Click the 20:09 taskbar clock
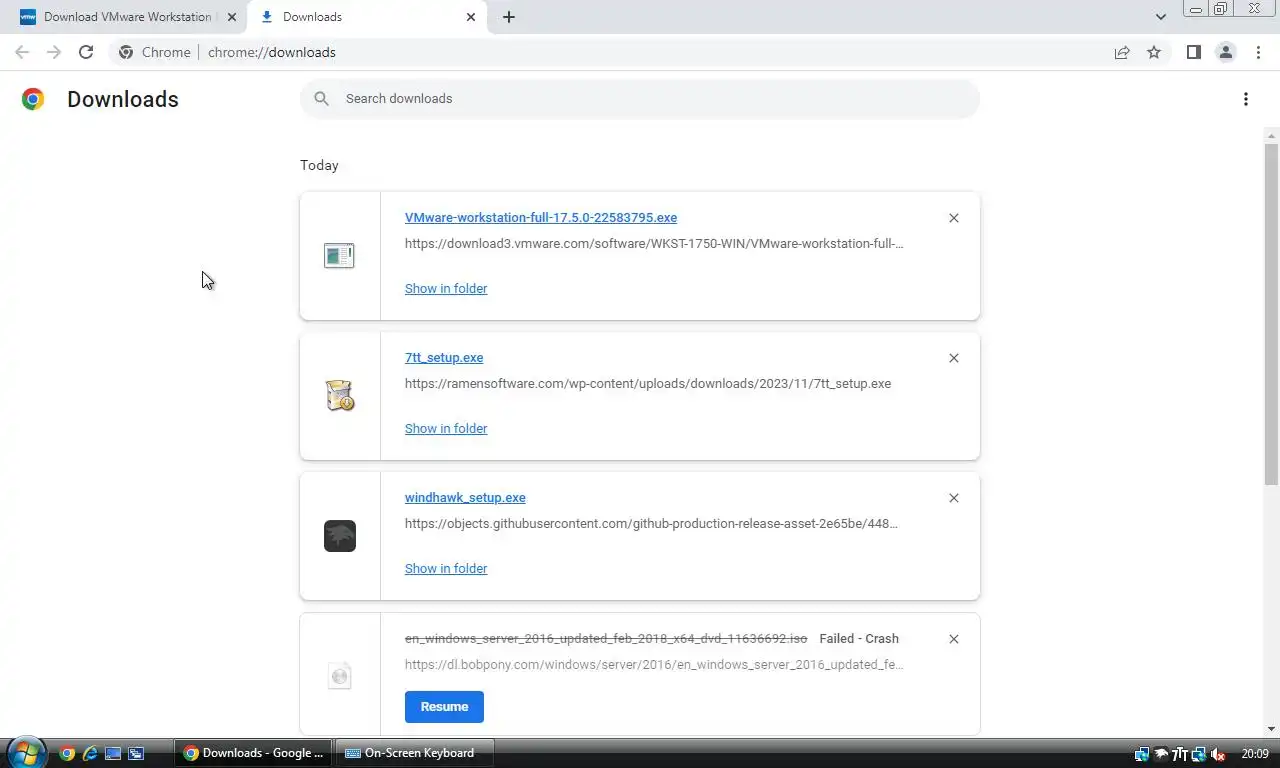This screenshot has height=768, width=1280. [1255, 754]
